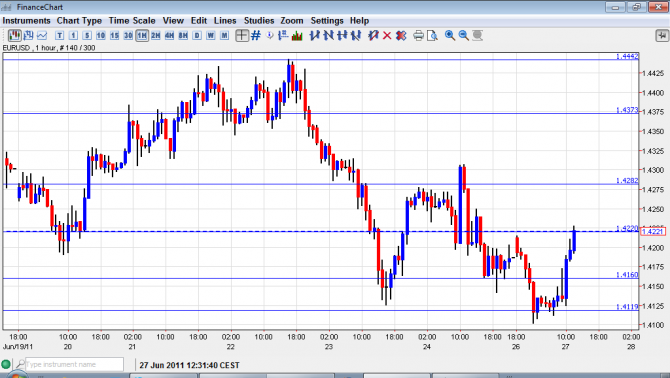Image resolution: width=670 pixels, height=378 pixels.
Task: Click the search magnifier beside instrument field
Action: coord(20,364)
